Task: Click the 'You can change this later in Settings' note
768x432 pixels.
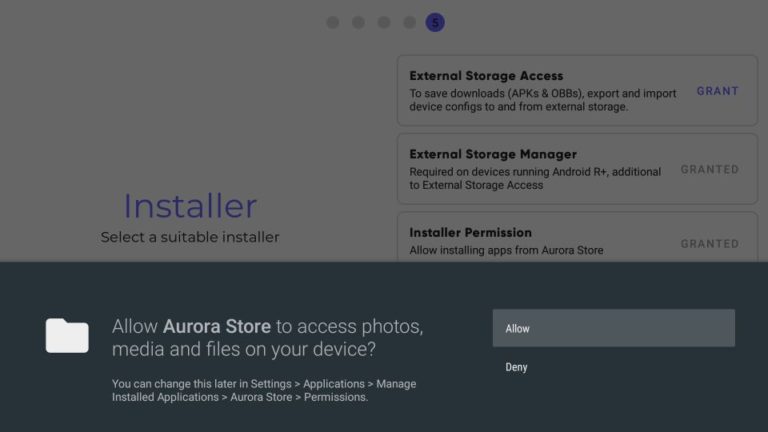Action: point(264,390)
